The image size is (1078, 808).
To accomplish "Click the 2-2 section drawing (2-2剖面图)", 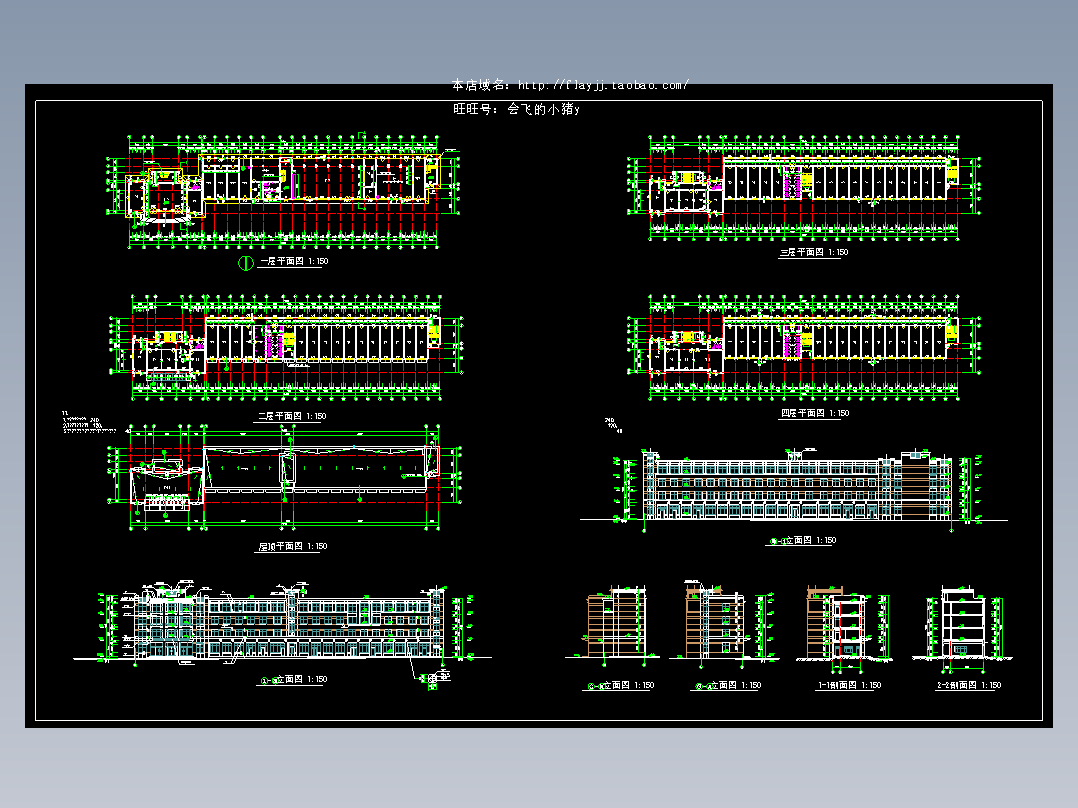I will pos(962,629).
